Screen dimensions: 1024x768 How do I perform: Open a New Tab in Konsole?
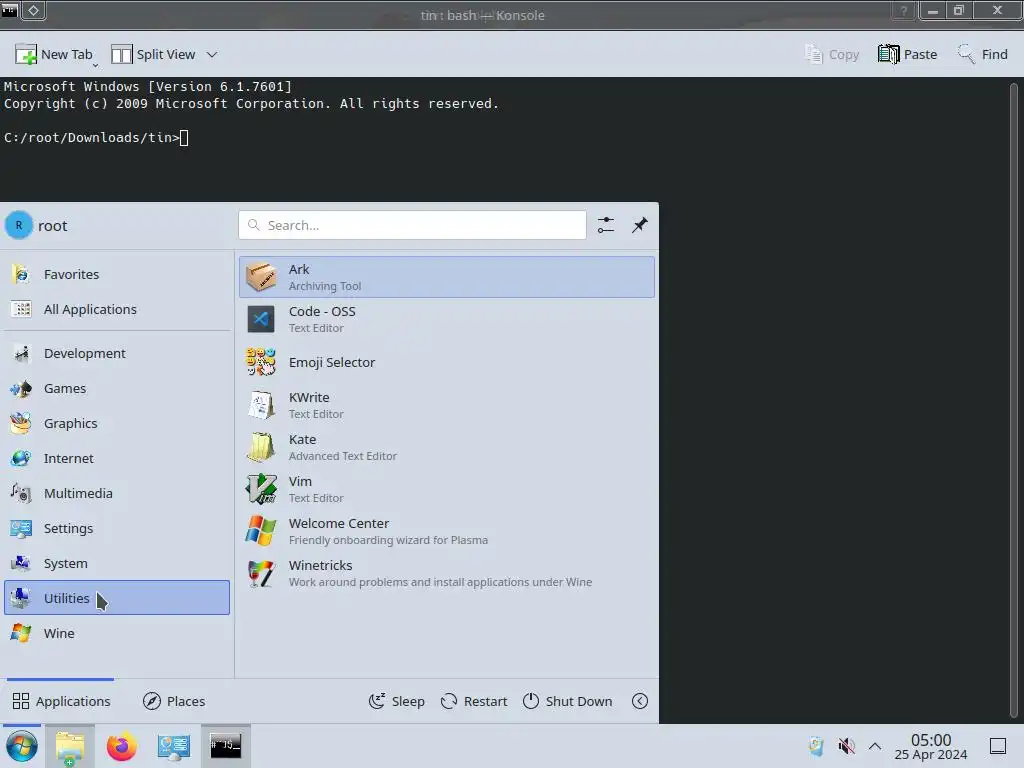(x=55, y=54)
